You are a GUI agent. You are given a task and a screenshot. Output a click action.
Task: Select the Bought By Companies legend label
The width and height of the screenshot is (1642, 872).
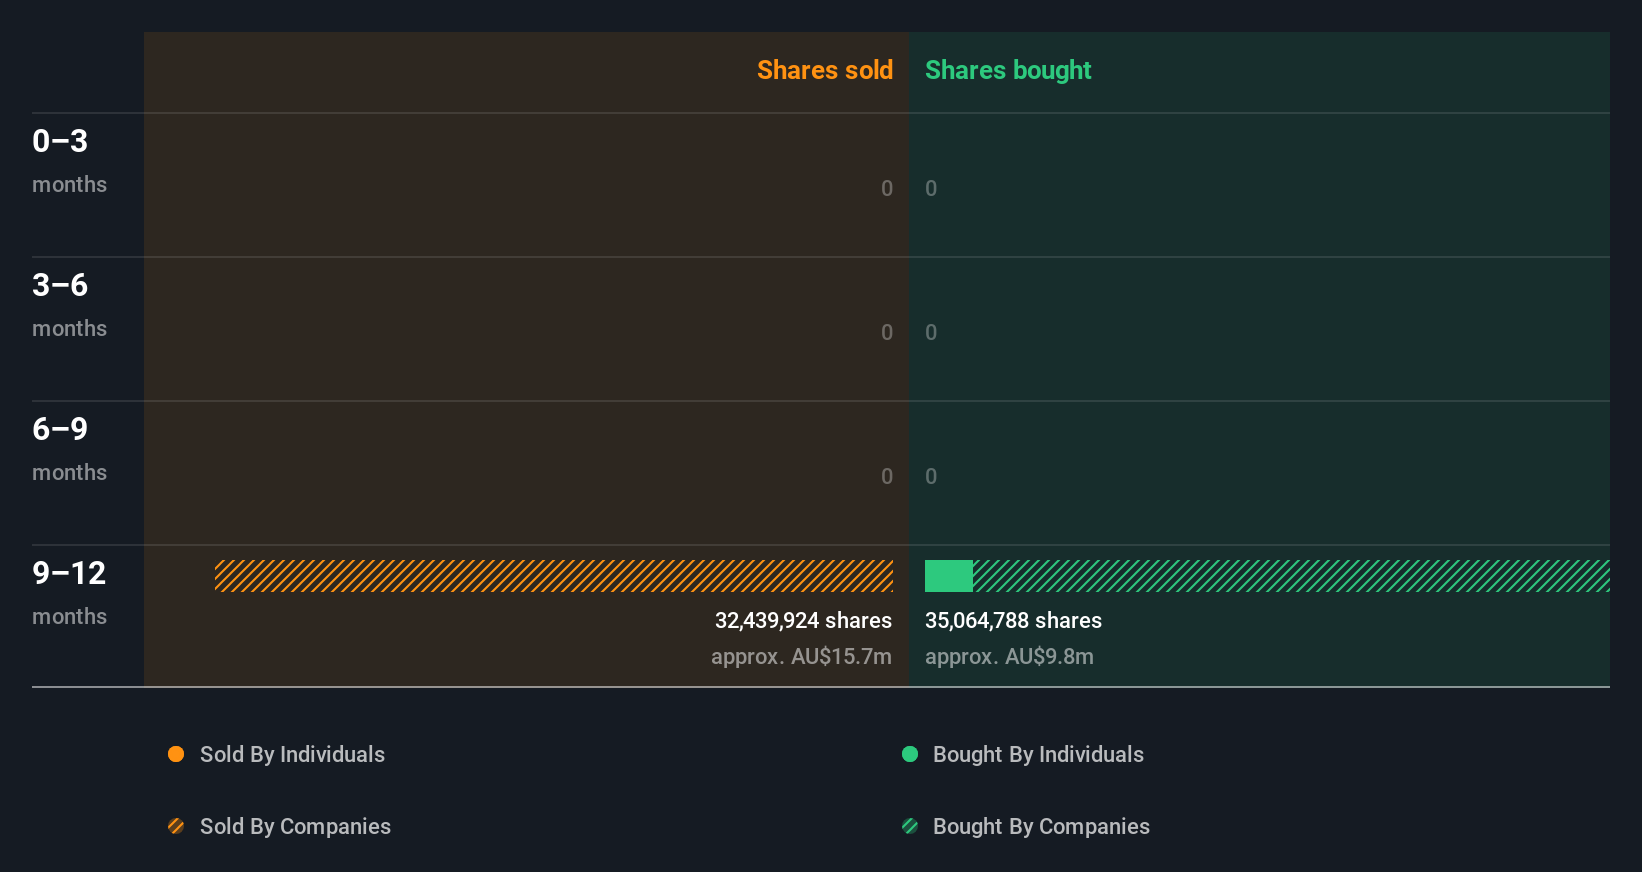point(1041,827)
